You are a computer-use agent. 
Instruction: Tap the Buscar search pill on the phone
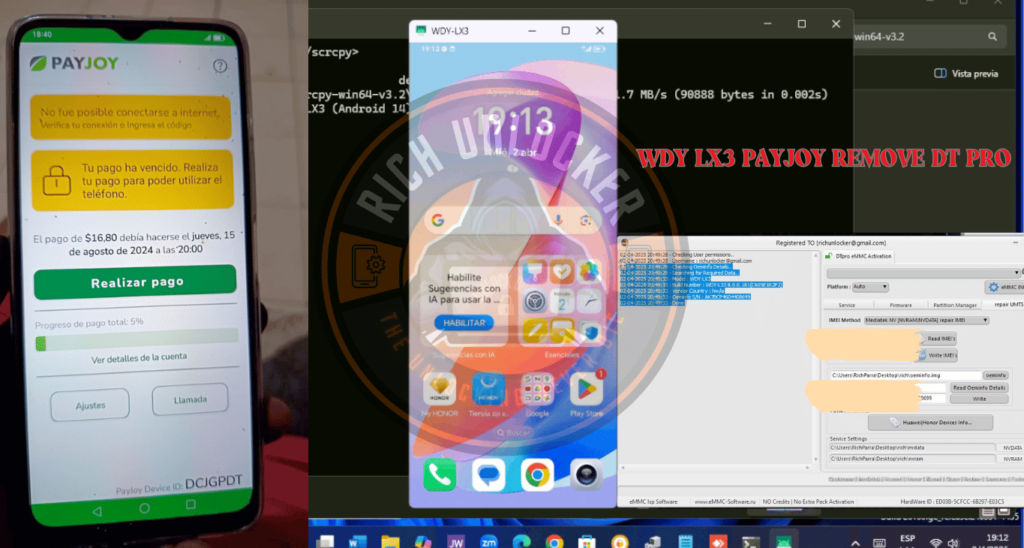[513, 432]
